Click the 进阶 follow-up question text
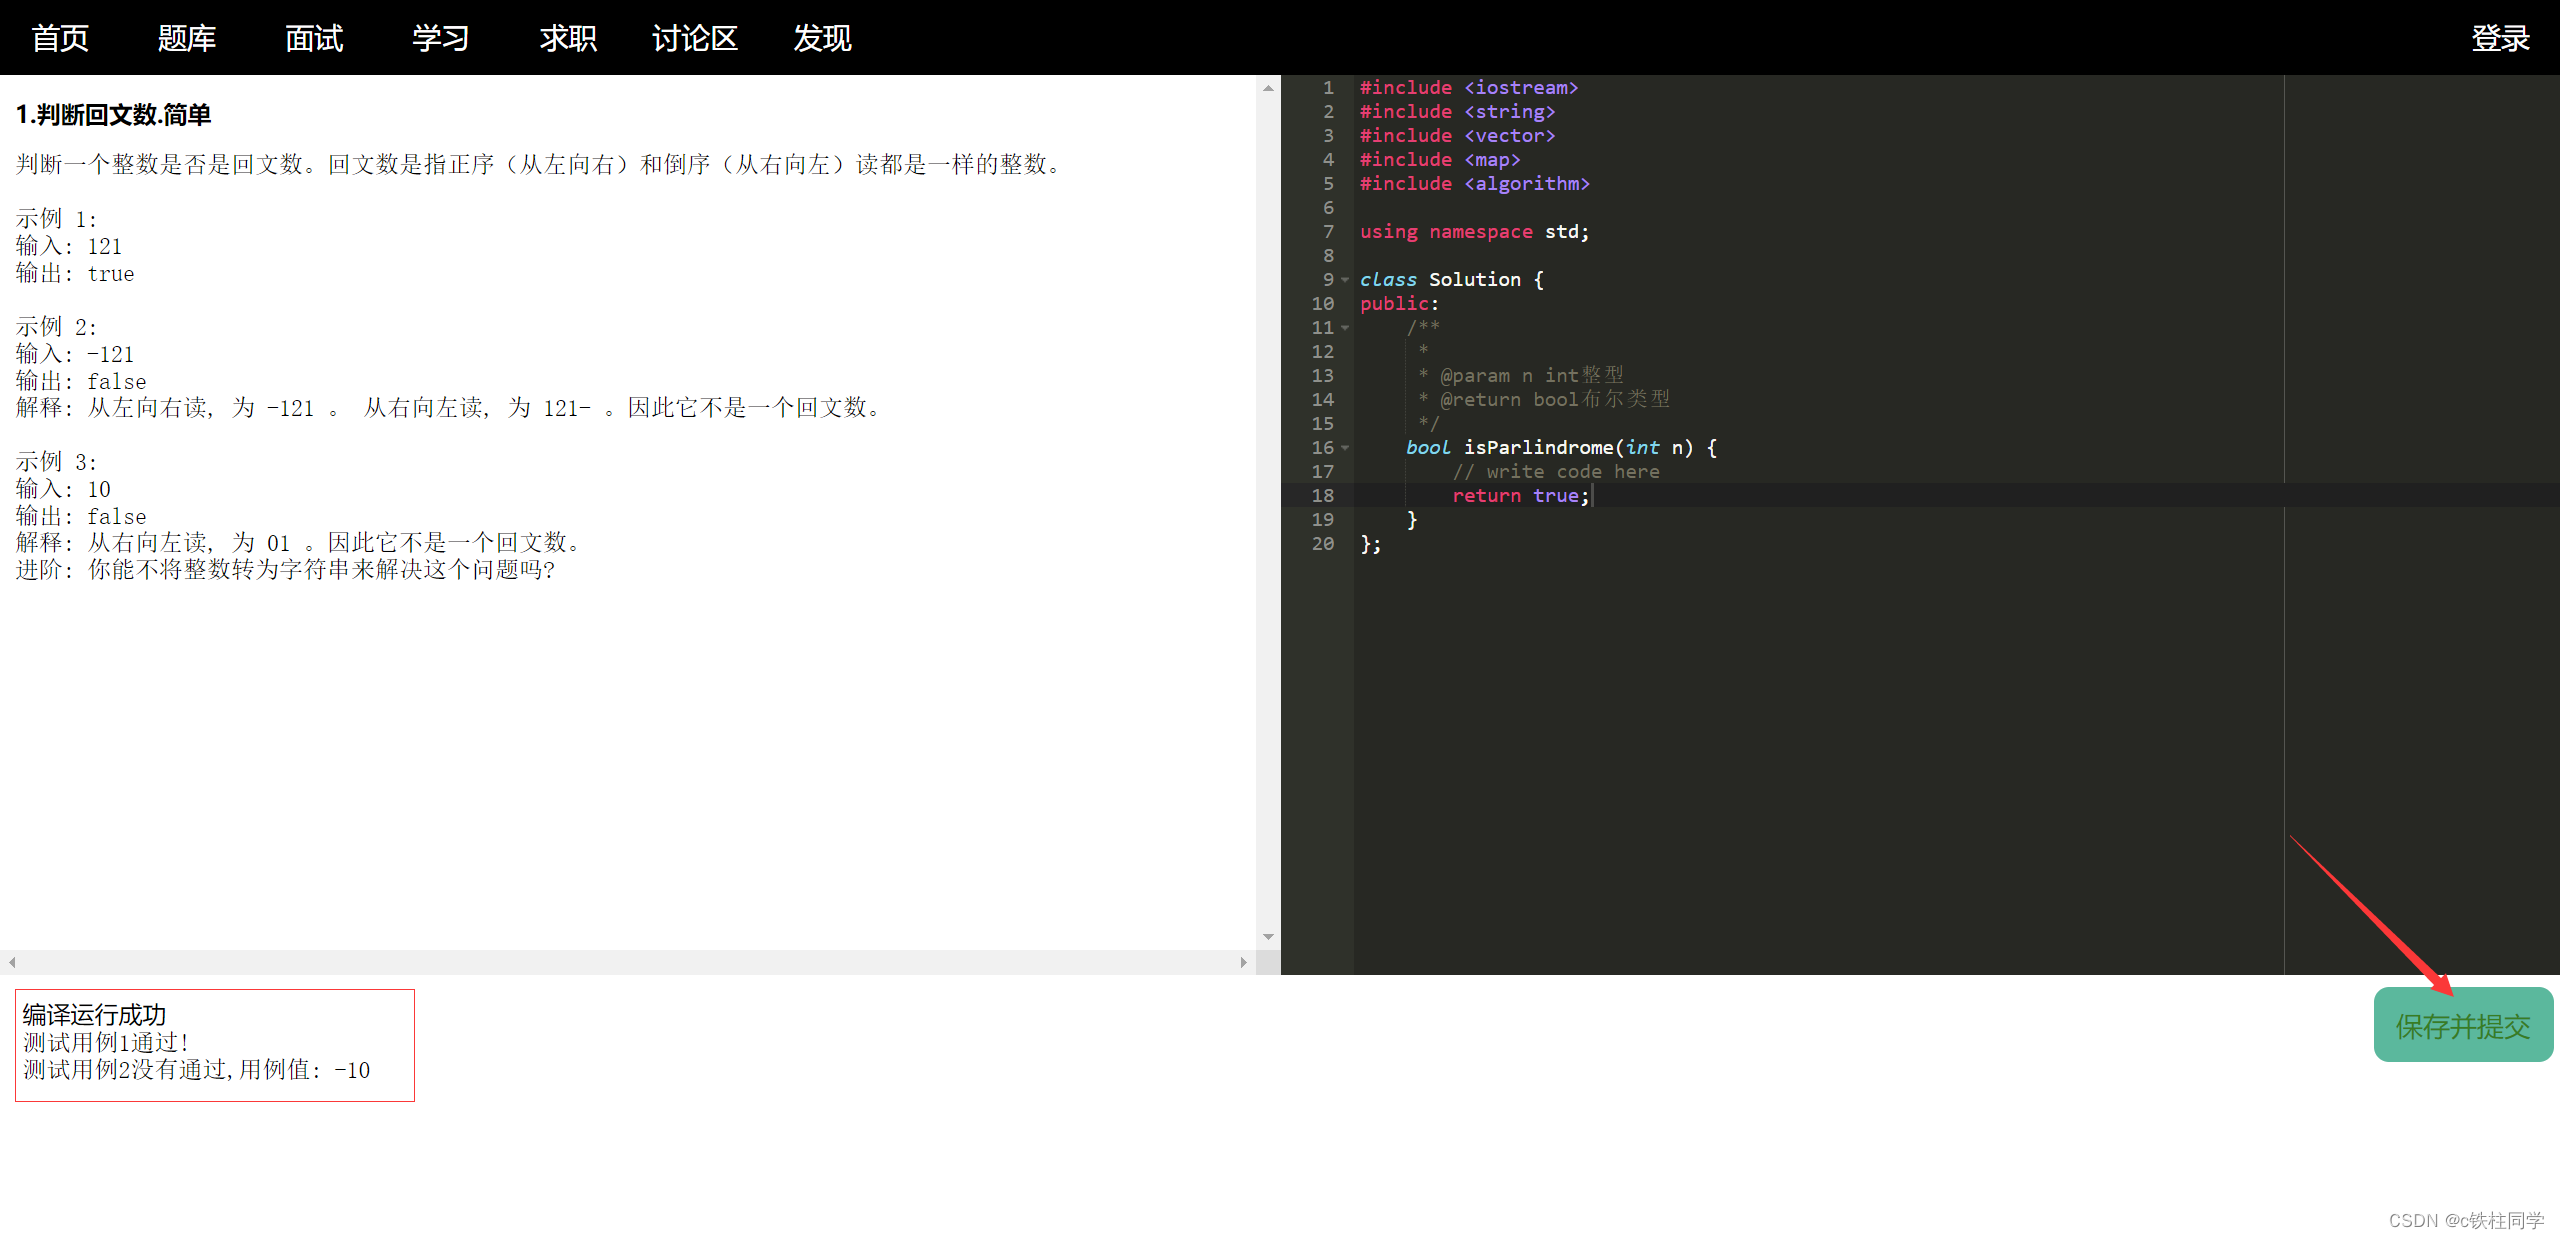The height and width of the screenshot is (1239, 2560). click(285, 570)
